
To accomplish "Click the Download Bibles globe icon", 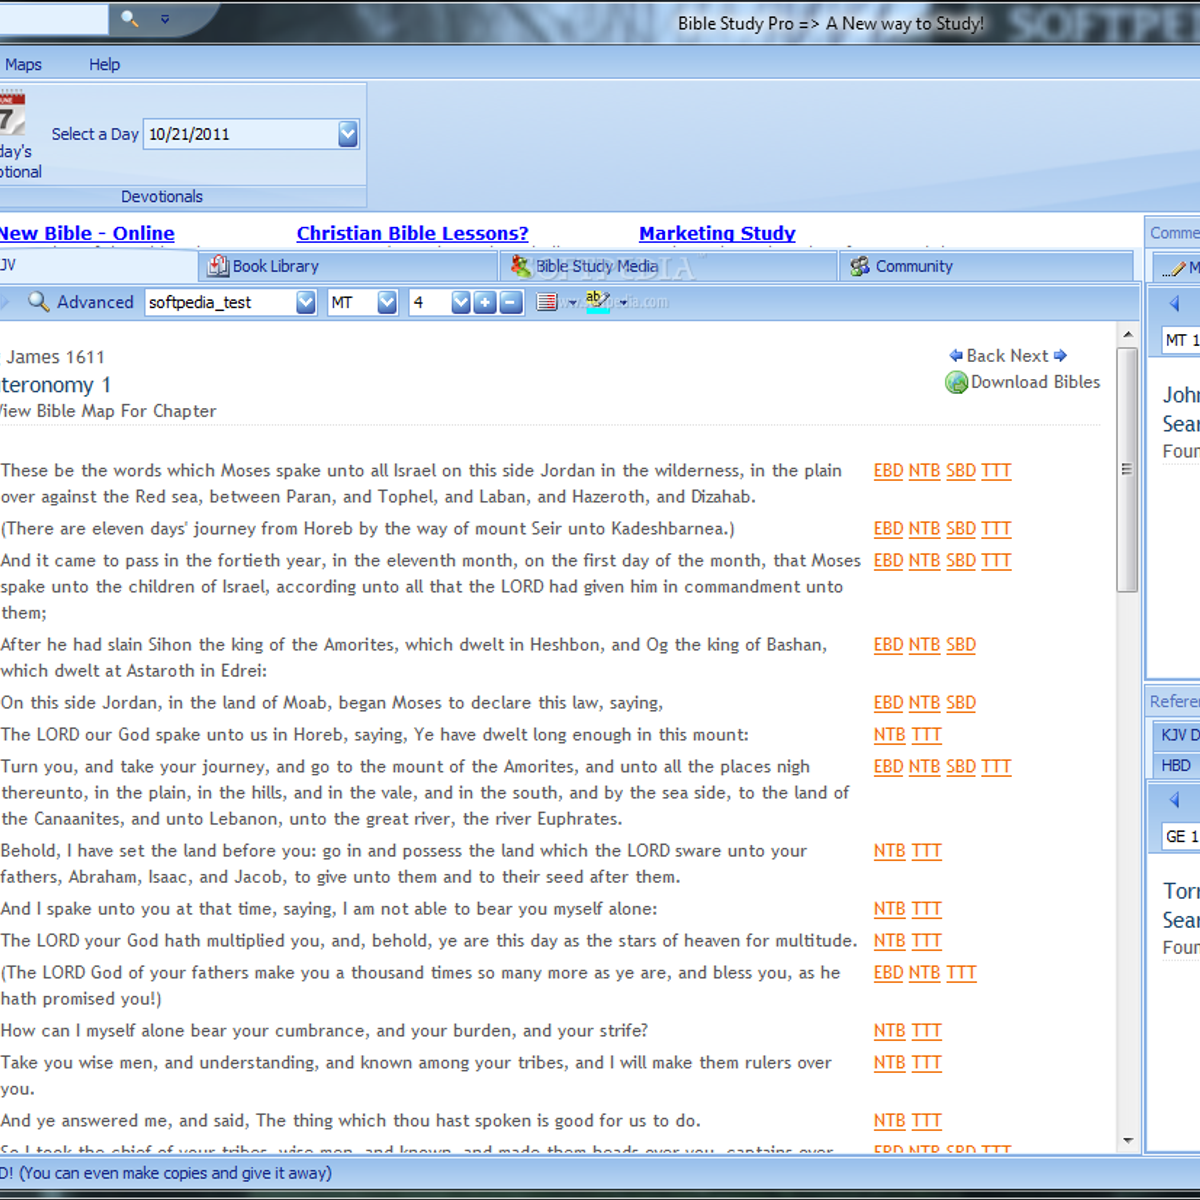I will click(957, 382).
